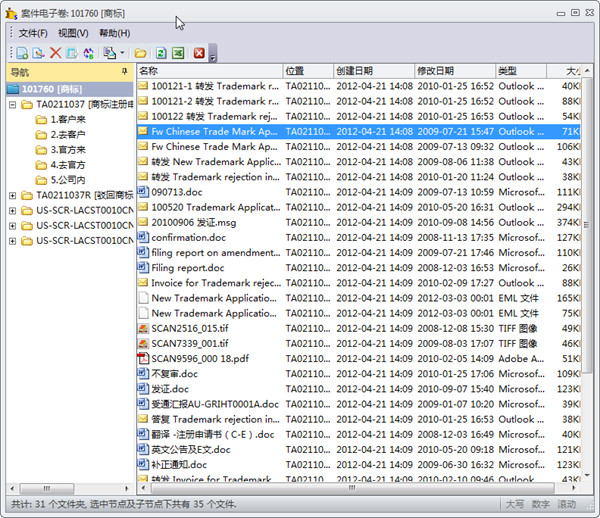Expand the first US-SCR-LACST0010CN folder

tap(12, 211)
